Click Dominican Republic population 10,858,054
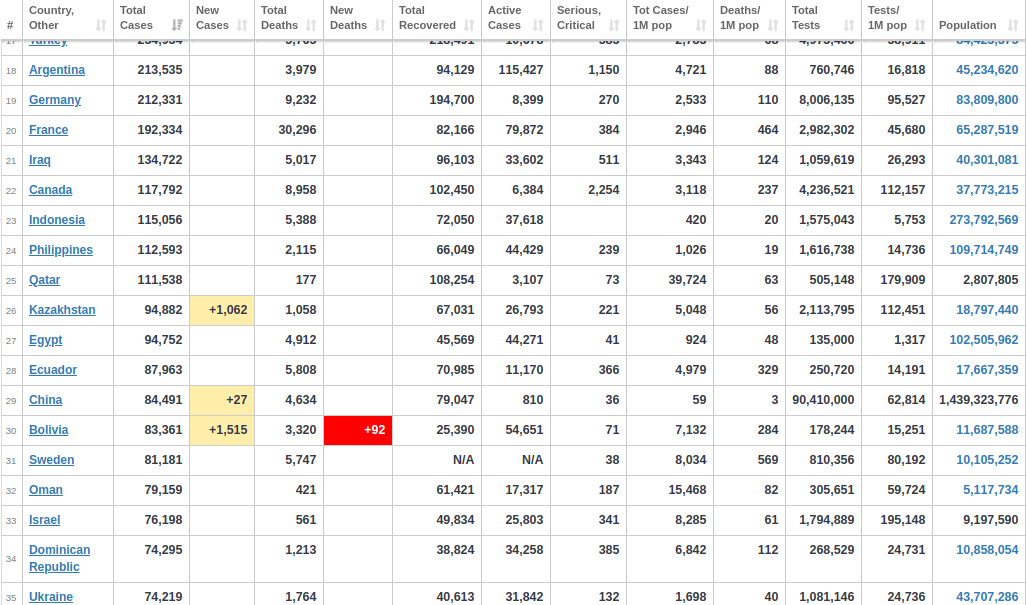 pos(987,551)
